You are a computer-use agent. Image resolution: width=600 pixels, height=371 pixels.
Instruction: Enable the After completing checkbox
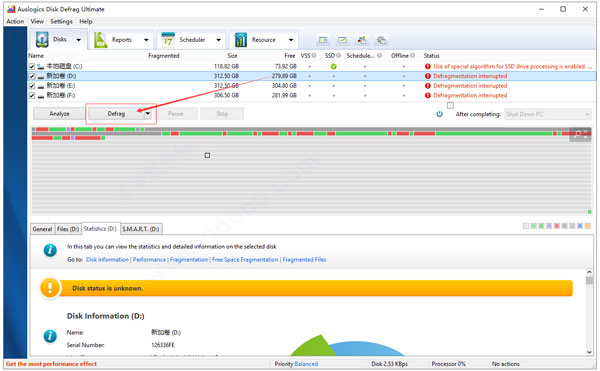click(x=450, y=106)
